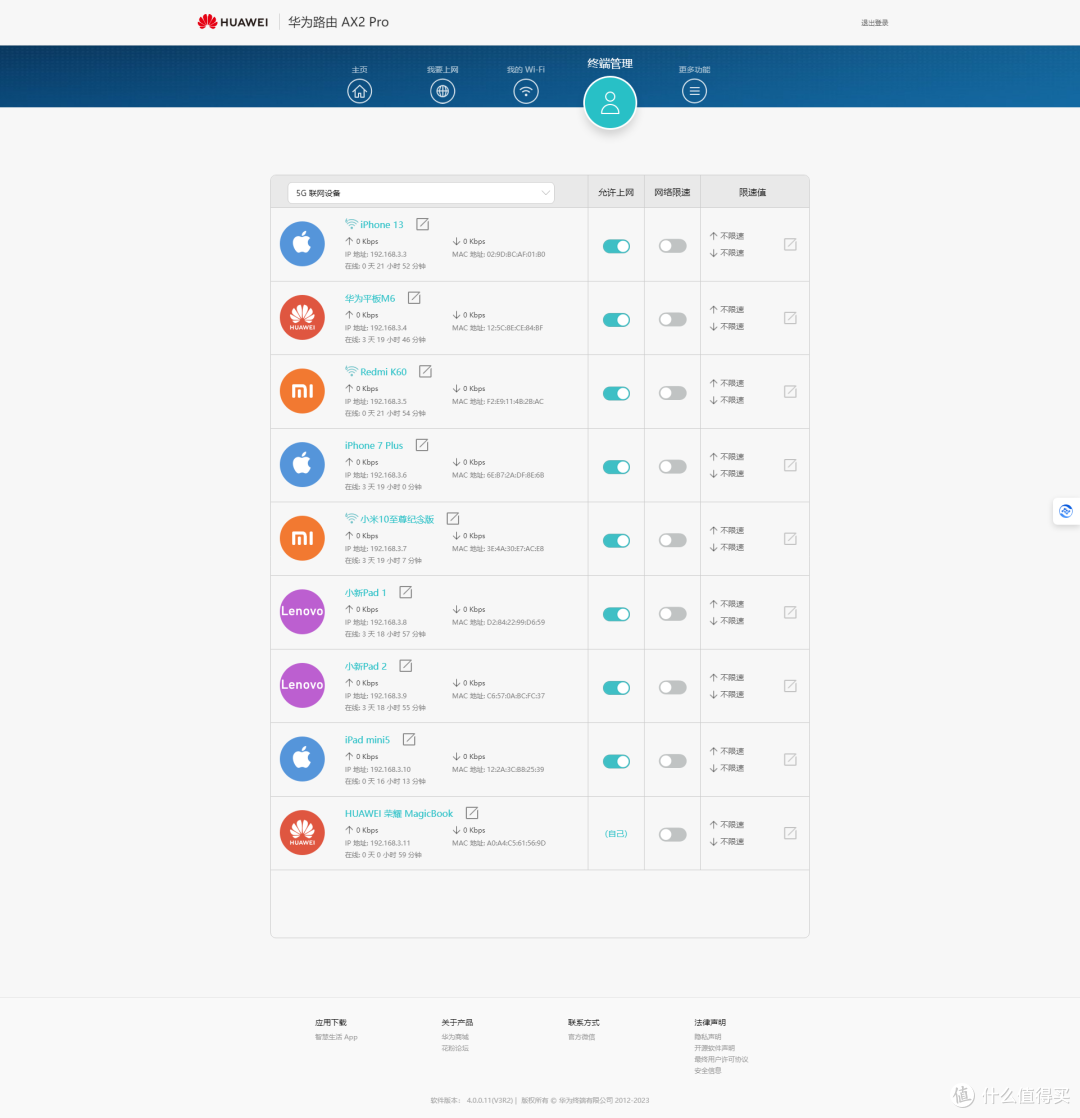Edit speed limit values for 小新Pad 2
The height and width of the screenshot is (1118, 1080).
point(790,686)
